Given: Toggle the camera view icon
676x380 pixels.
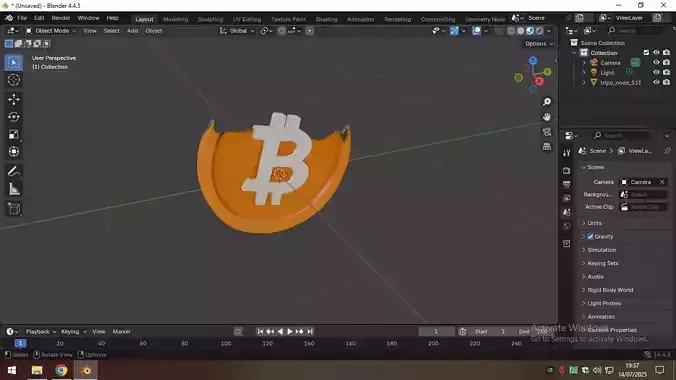Looking at the screenshot, I should tap(547, 132).
